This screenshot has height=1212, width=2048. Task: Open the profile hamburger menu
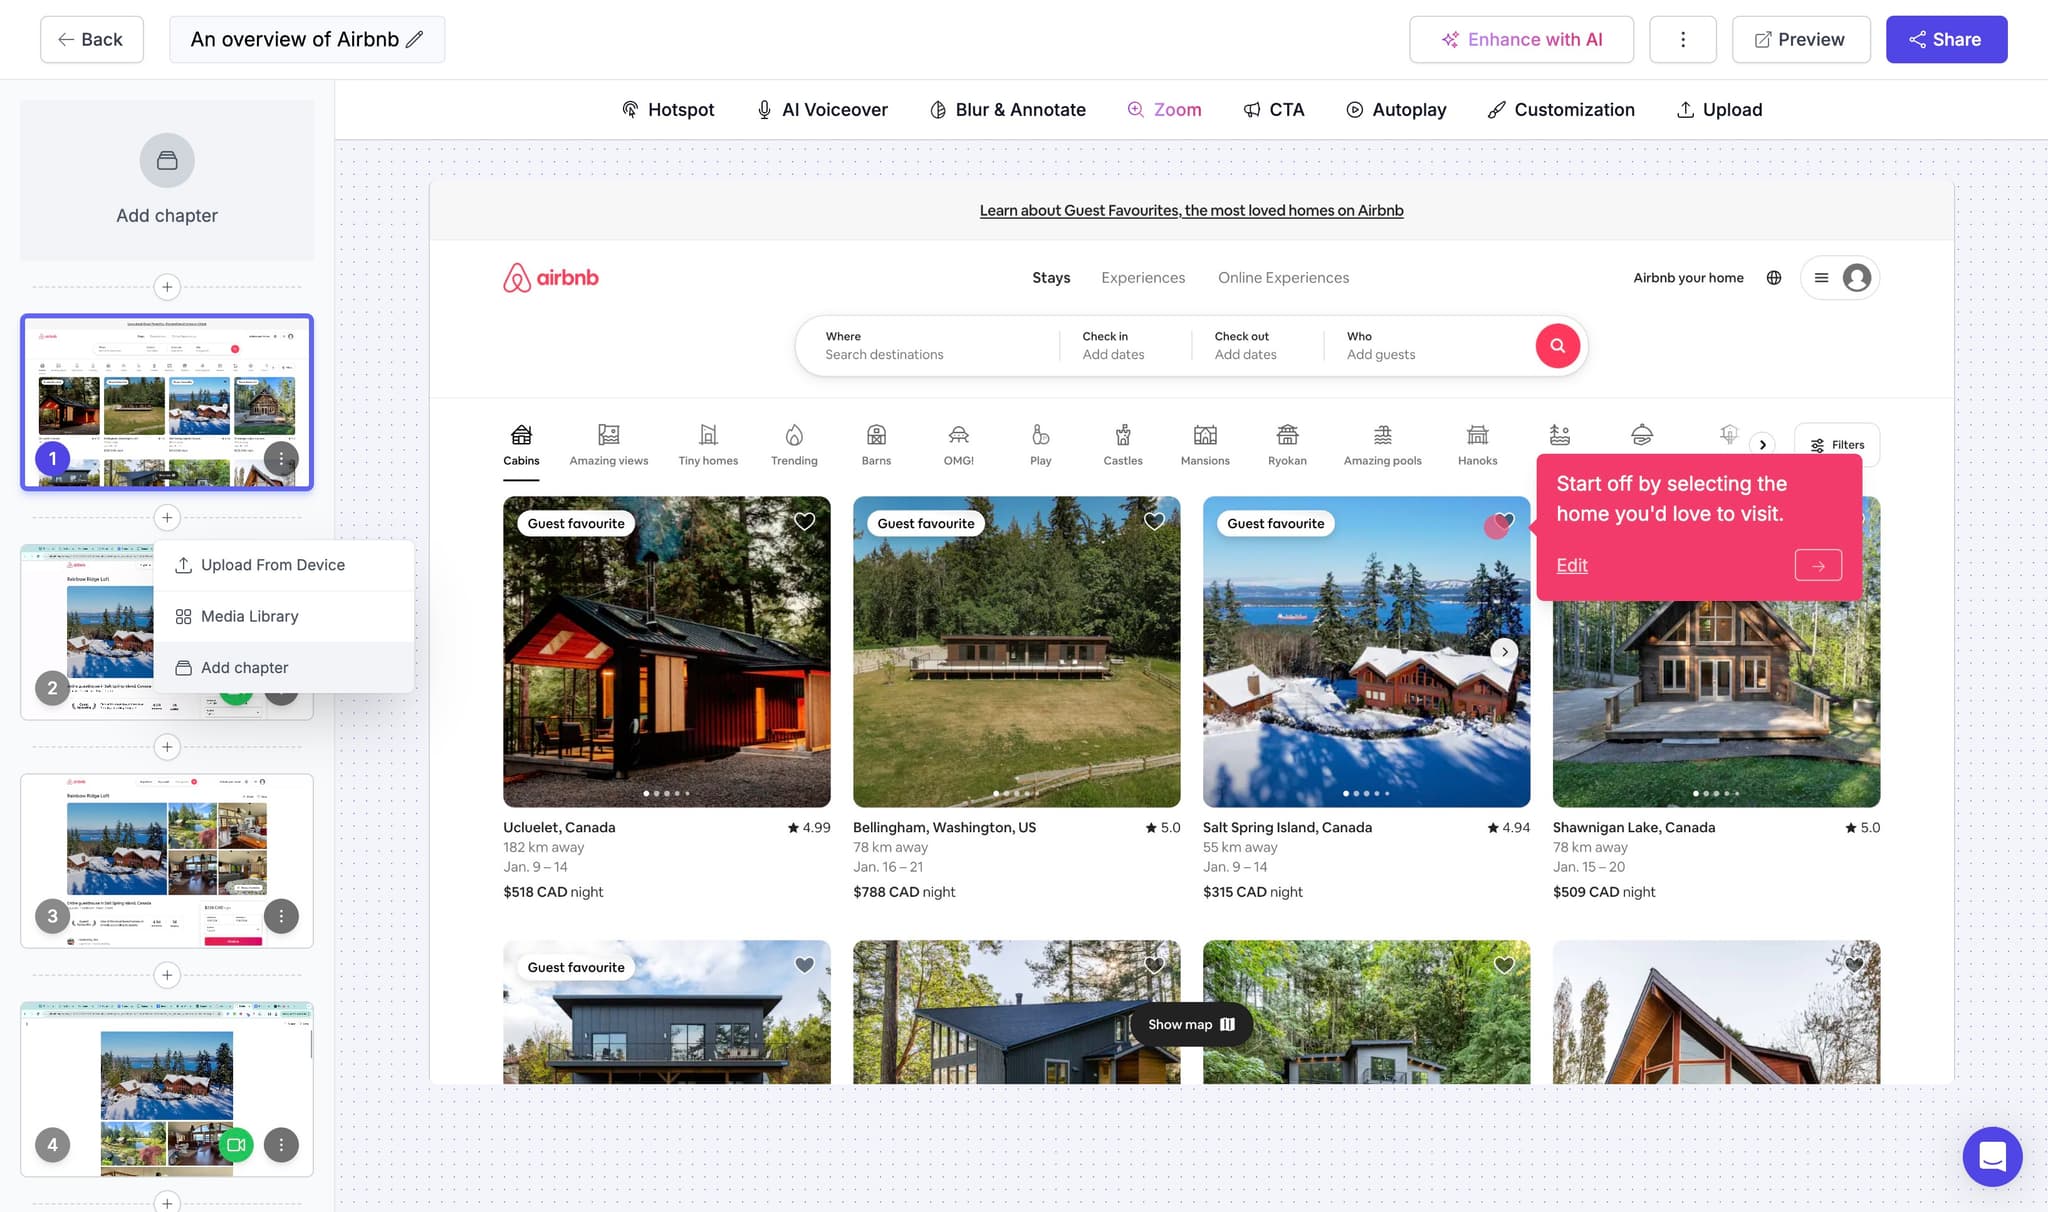click(x=1840, y=278)
